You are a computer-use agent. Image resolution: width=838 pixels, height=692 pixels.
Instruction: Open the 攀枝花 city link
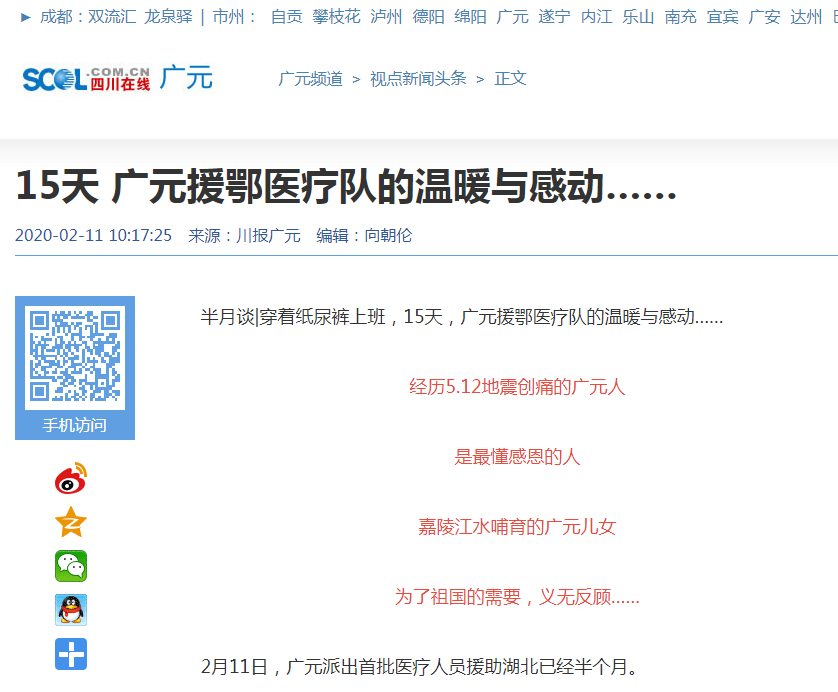point(336,17)
